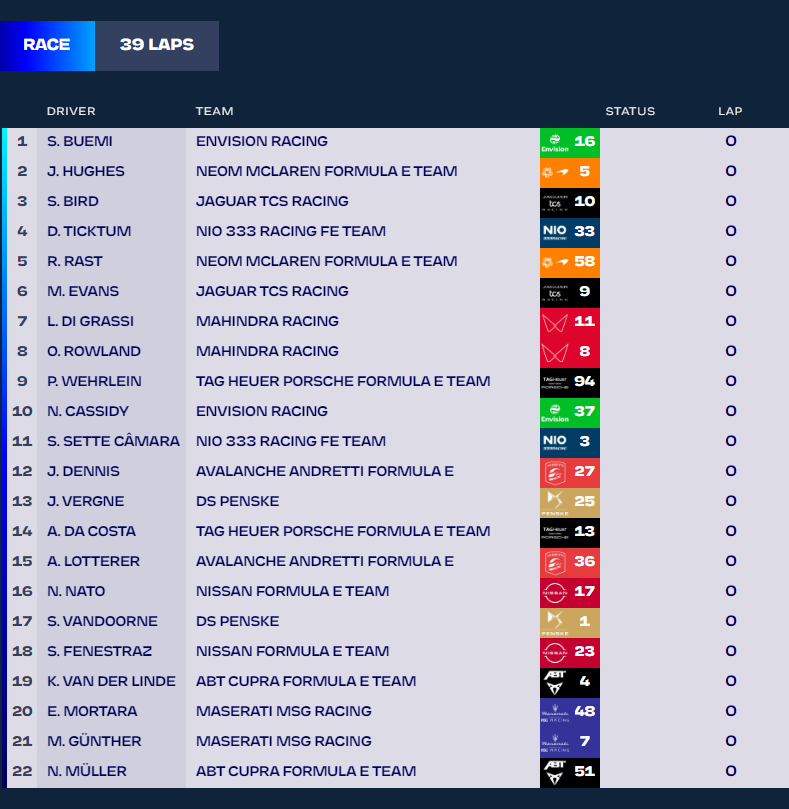The image size is (789, 809).
Task: Click the Envision badge number 37
Action: (570, 412)
